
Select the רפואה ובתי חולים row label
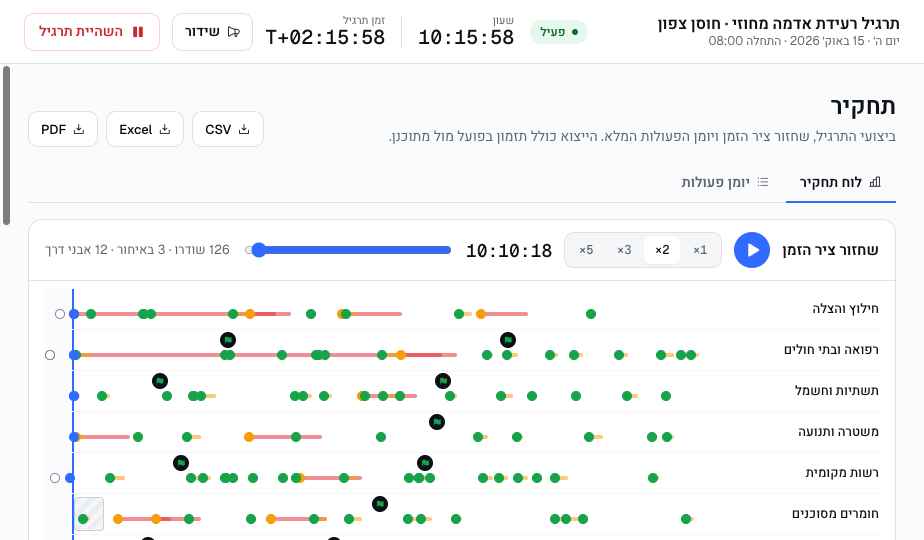[x=831, y=350]
